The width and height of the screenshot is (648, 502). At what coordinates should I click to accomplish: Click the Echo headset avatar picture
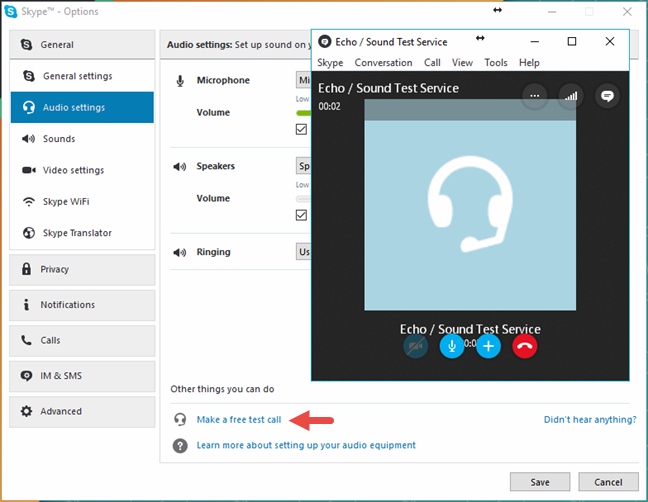point(470,205)
